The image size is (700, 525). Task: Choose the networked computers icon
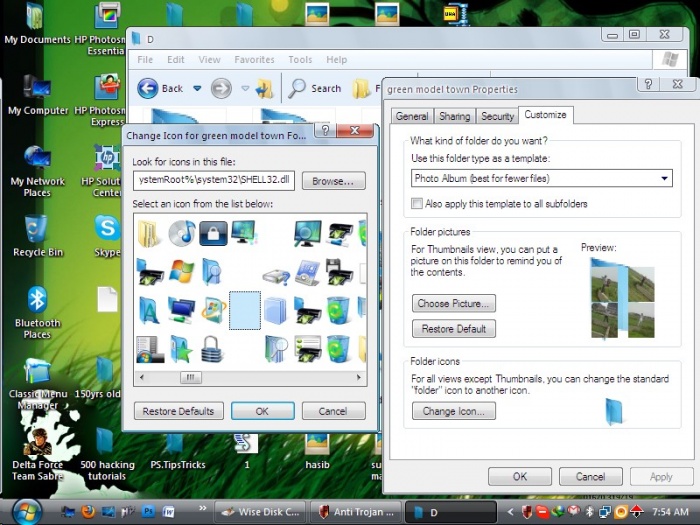[x=181, y=310]
